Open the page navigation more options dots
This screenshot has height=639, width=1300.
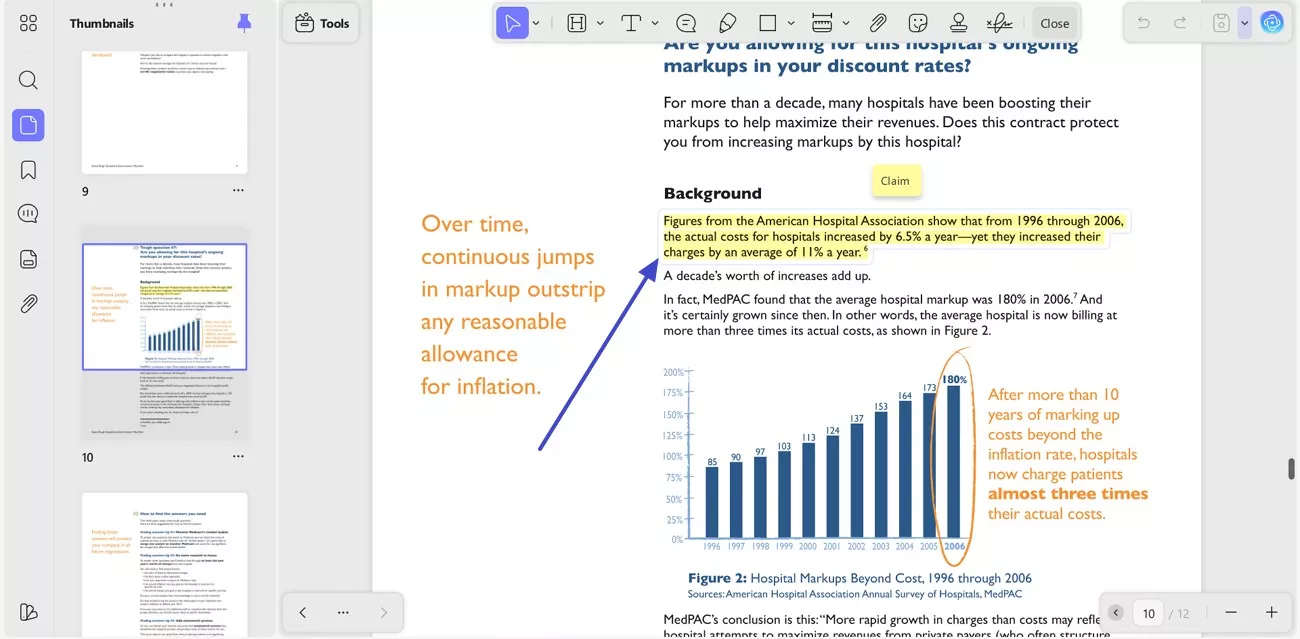pos(343,612)
